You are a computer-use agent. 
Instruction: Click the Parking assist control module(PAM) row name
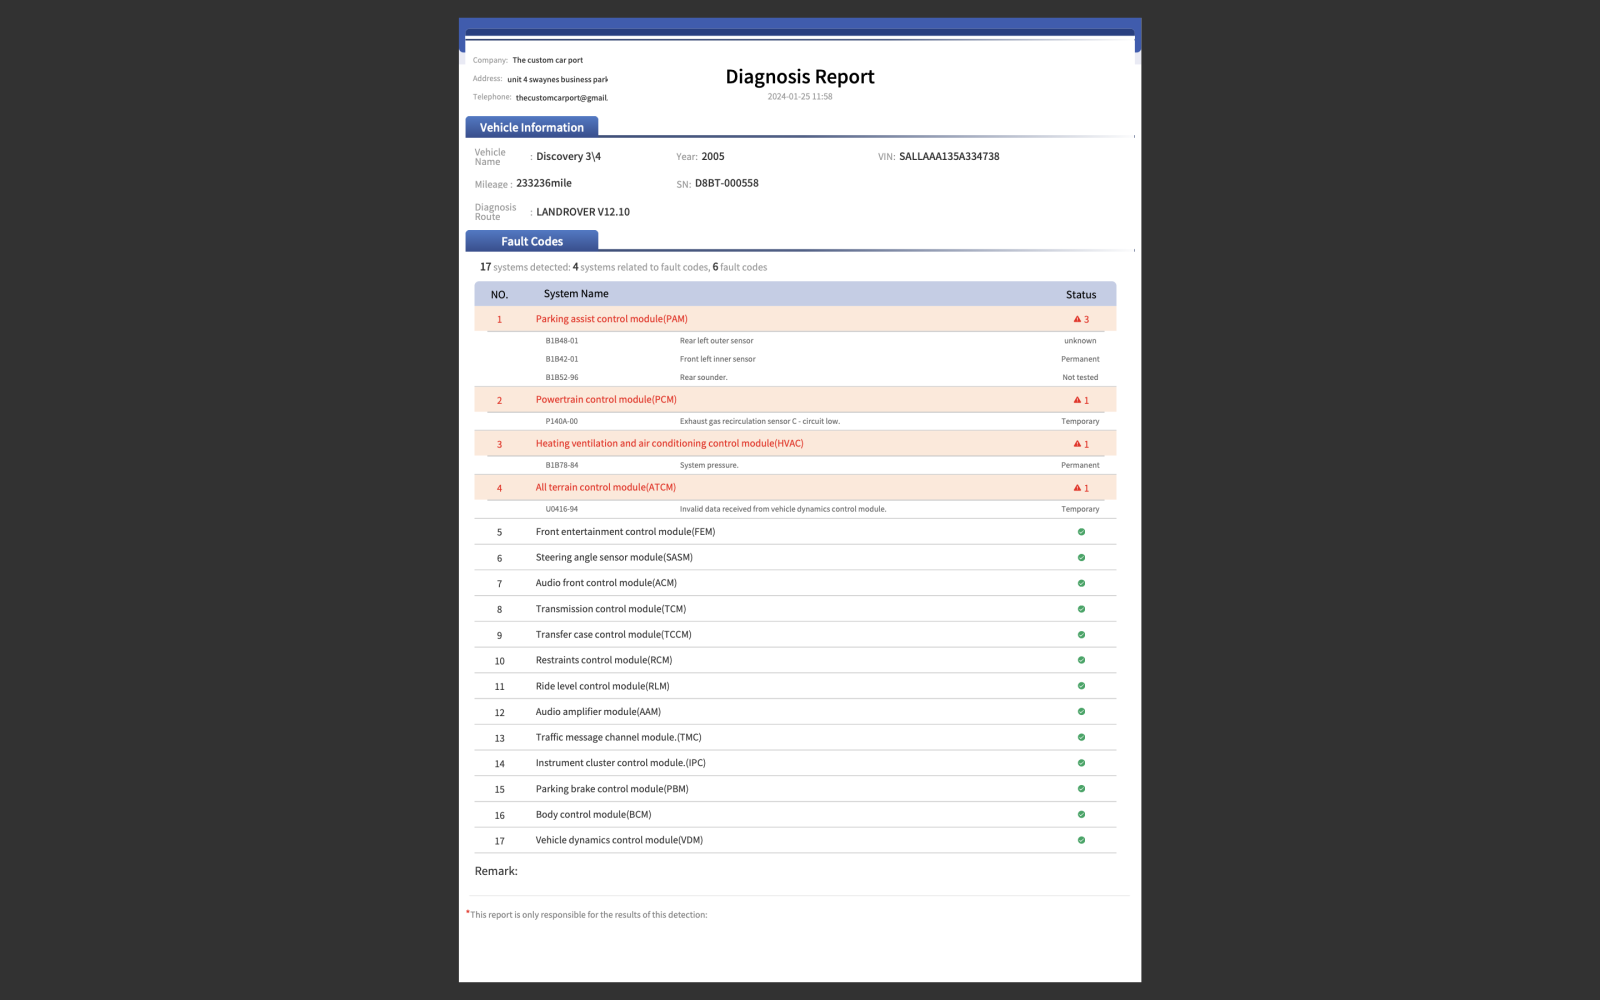tap(612, 319)
